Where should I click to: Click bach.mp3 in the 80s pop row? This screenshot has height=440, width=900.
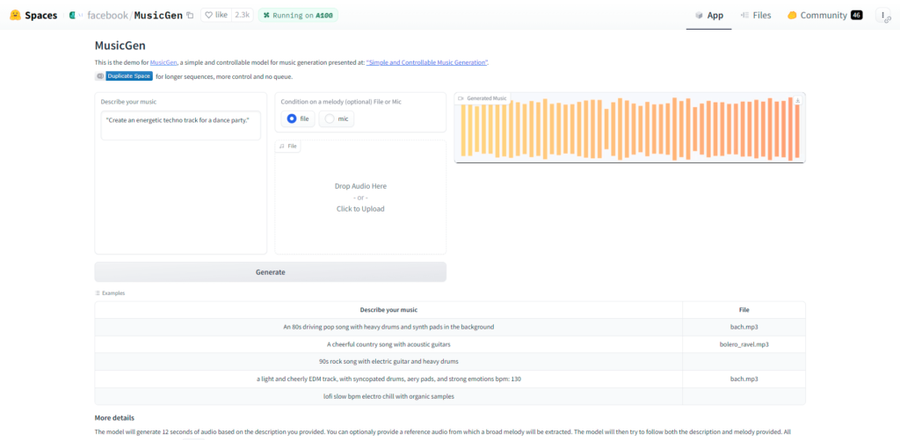pyautogui.click(x=744, y=327)
